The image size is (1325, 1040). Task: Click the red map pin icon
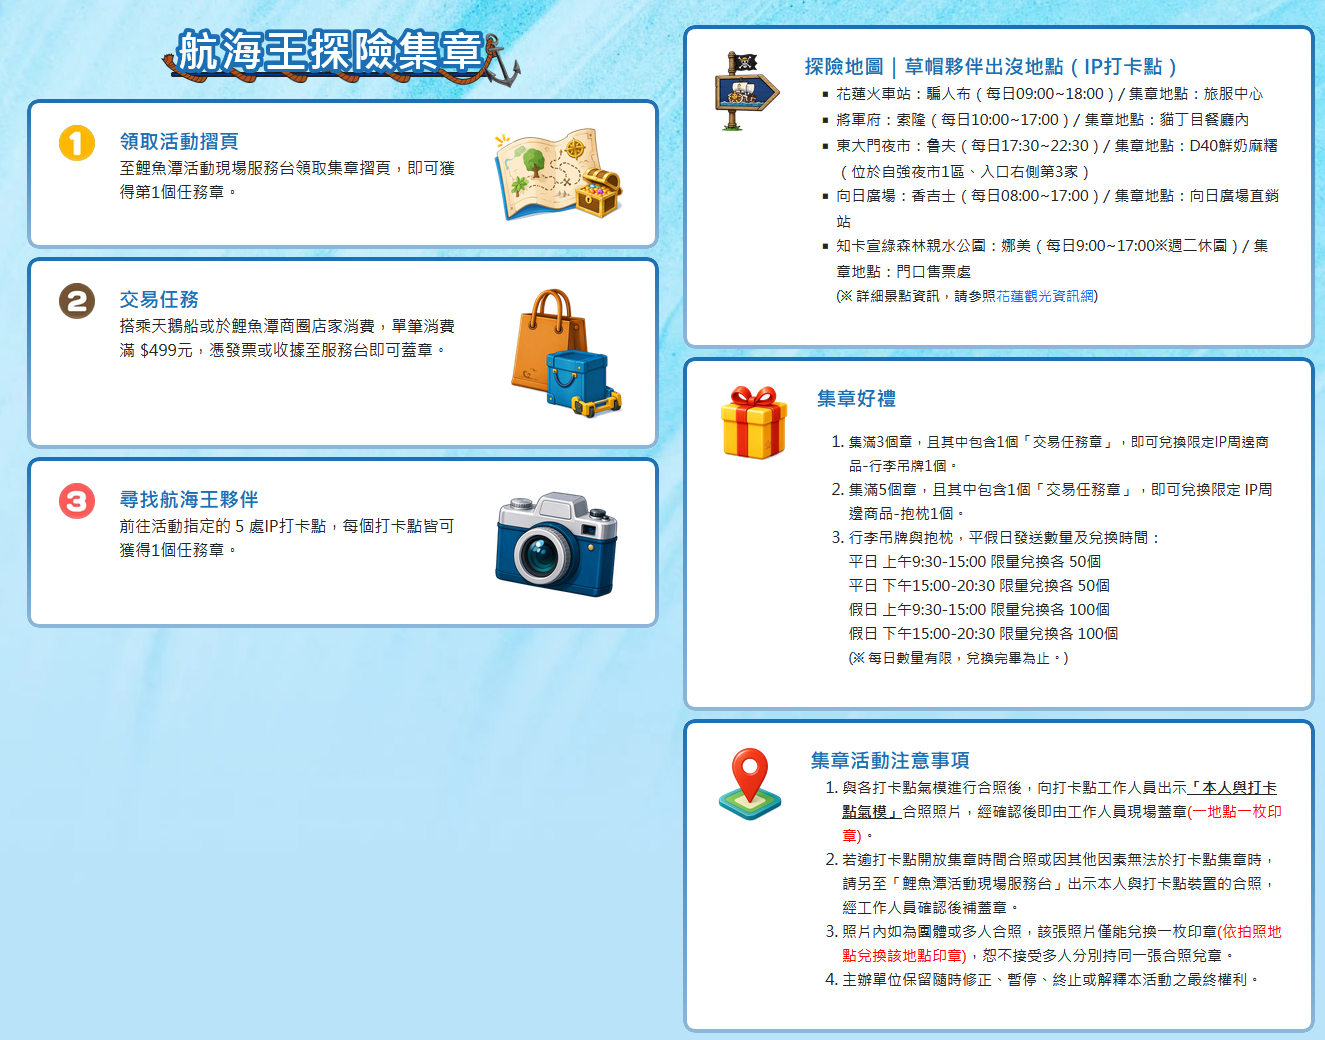(750, 784)
